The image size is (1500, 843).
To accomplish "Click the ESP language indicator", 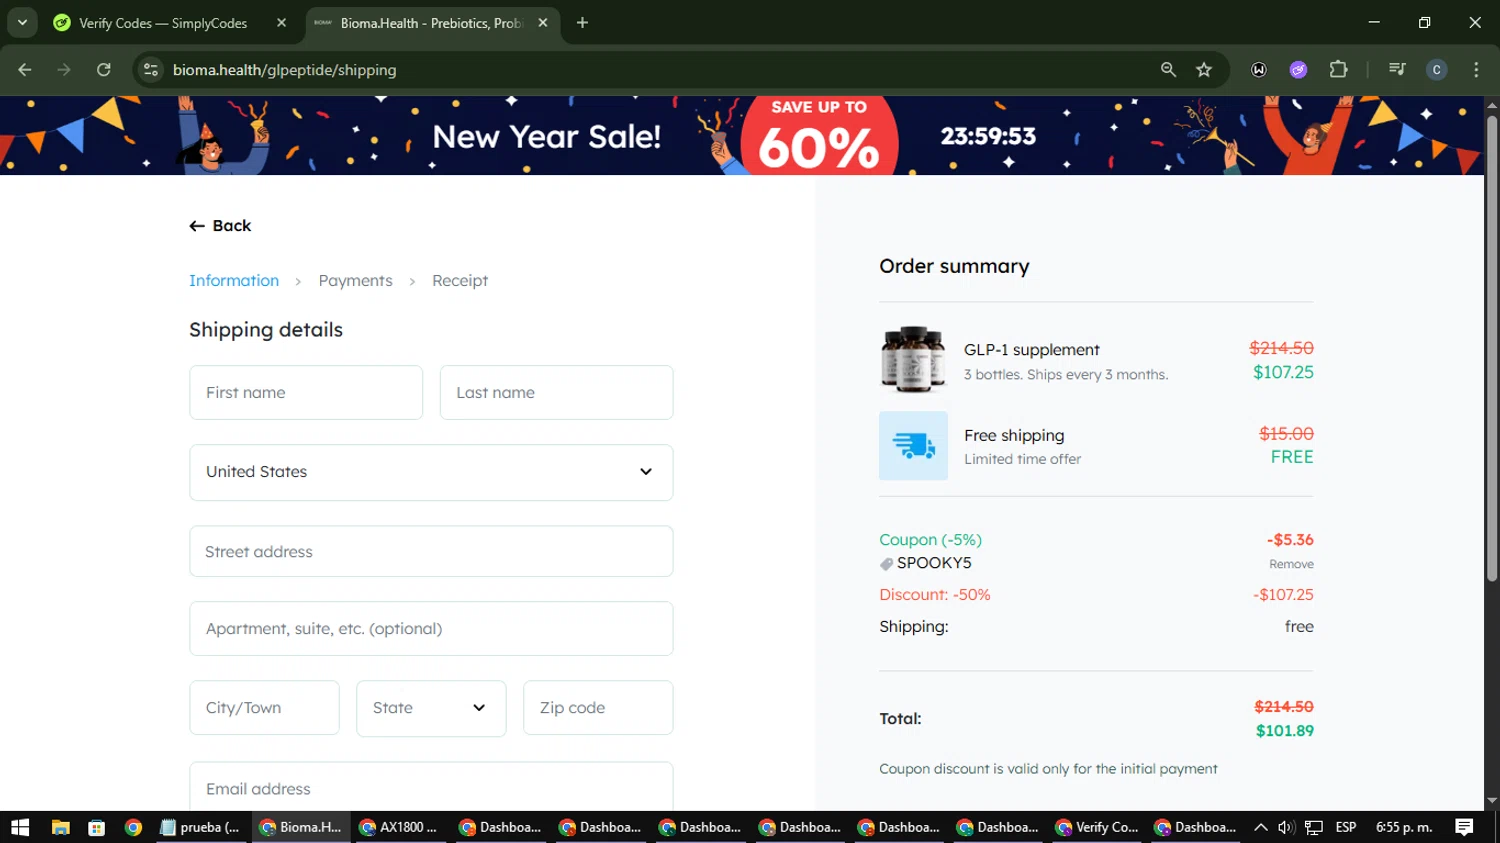I will point(1346,827).
